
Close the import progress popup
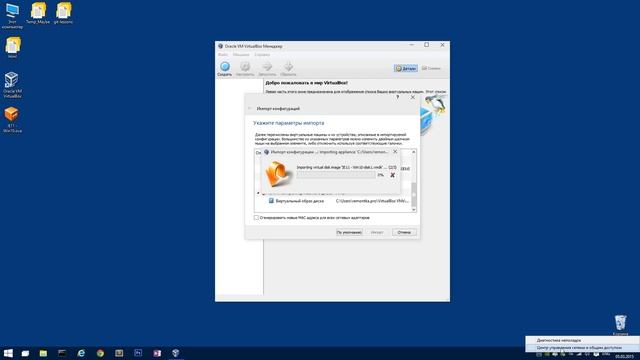[x=395, y=151]
